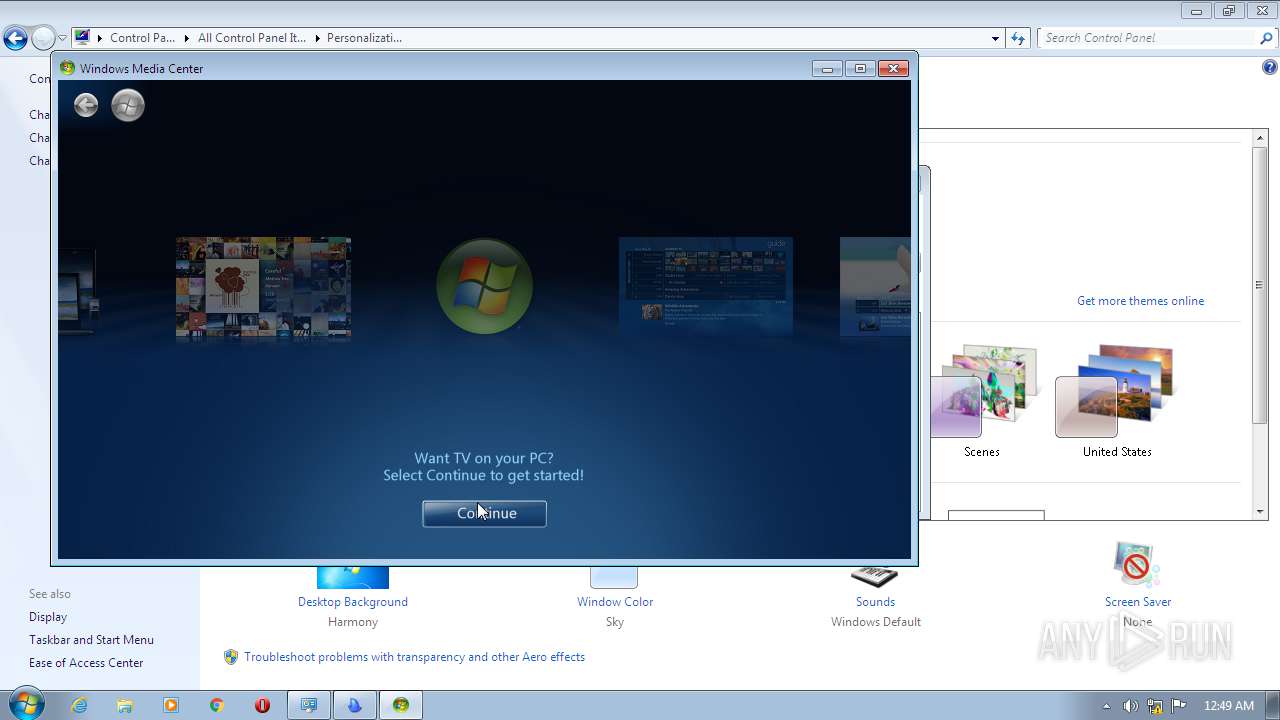This screenshot has width=1280, height=720.
Task: Maximize the Windows Media Center window
Action: (860, 68)
